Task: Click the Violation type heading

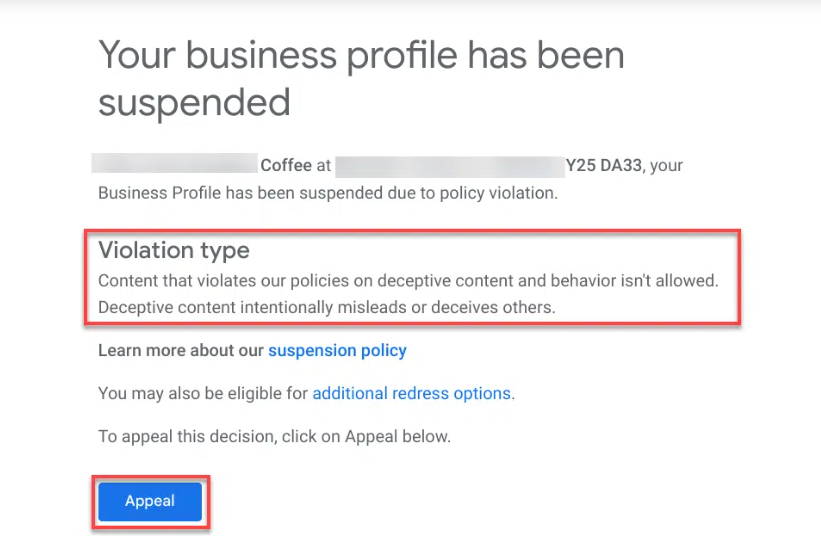Action: [x=174, y=250]
